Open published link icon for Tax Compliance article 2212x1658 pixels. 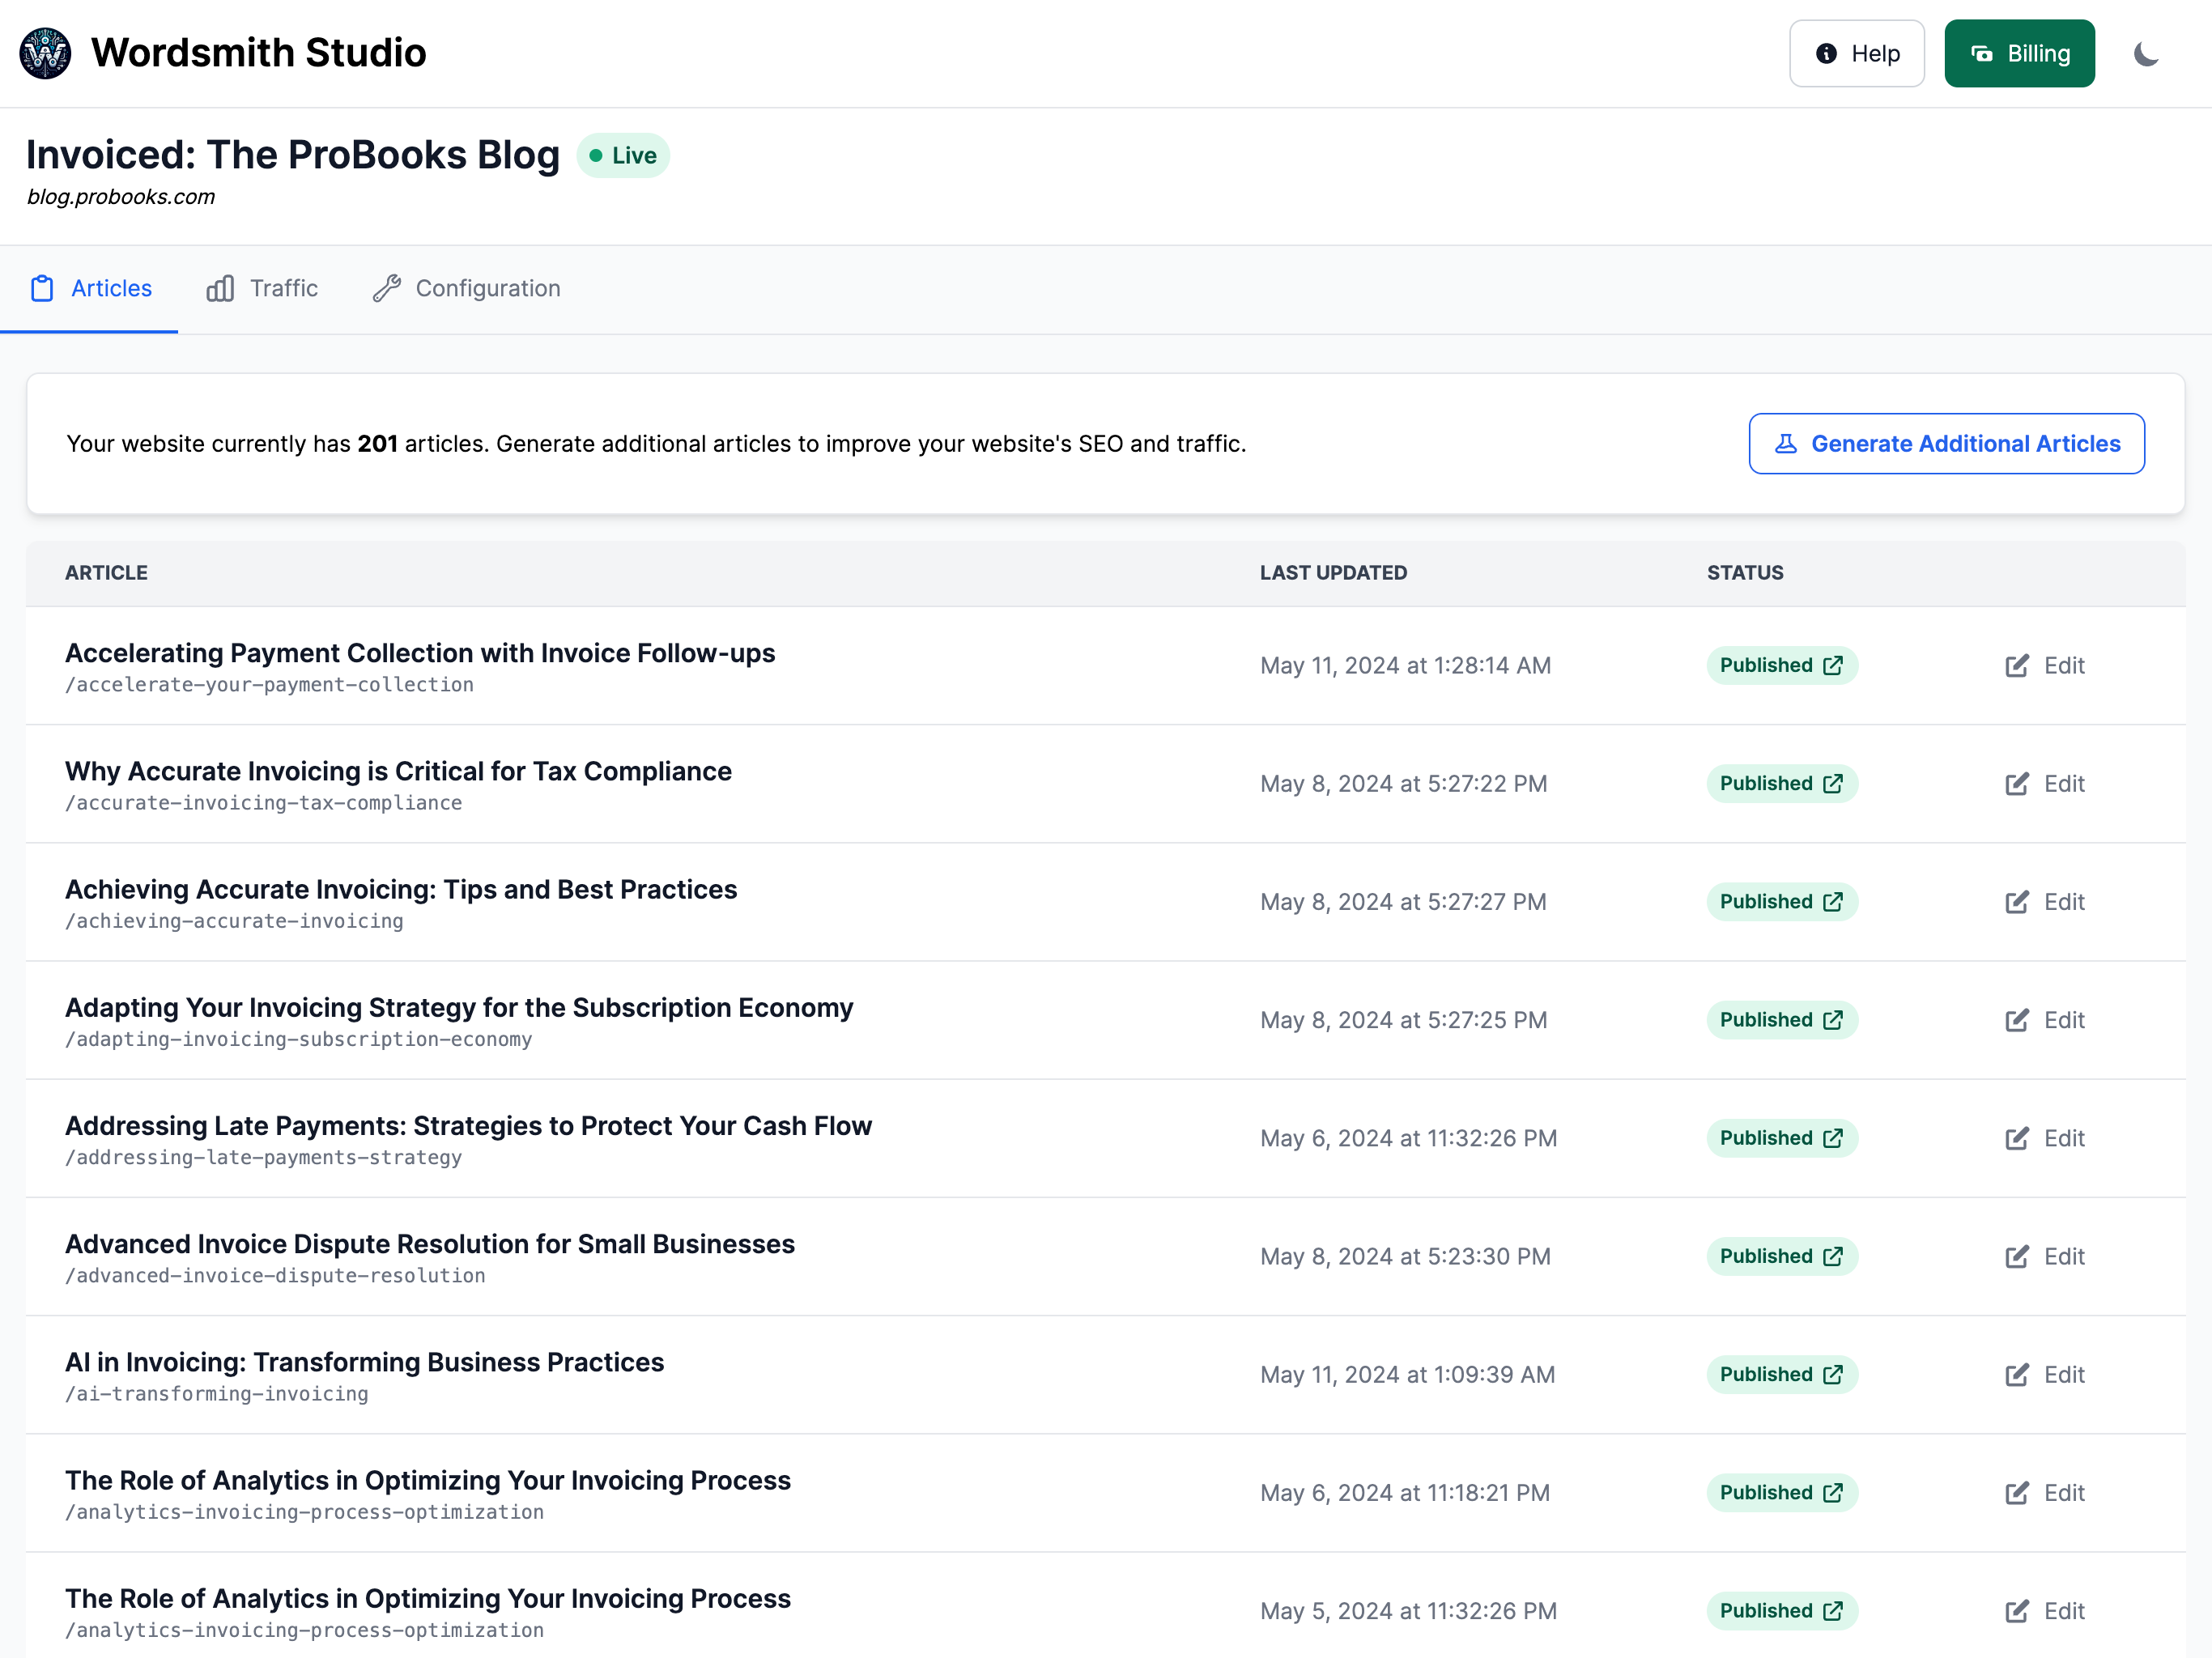1832,784
